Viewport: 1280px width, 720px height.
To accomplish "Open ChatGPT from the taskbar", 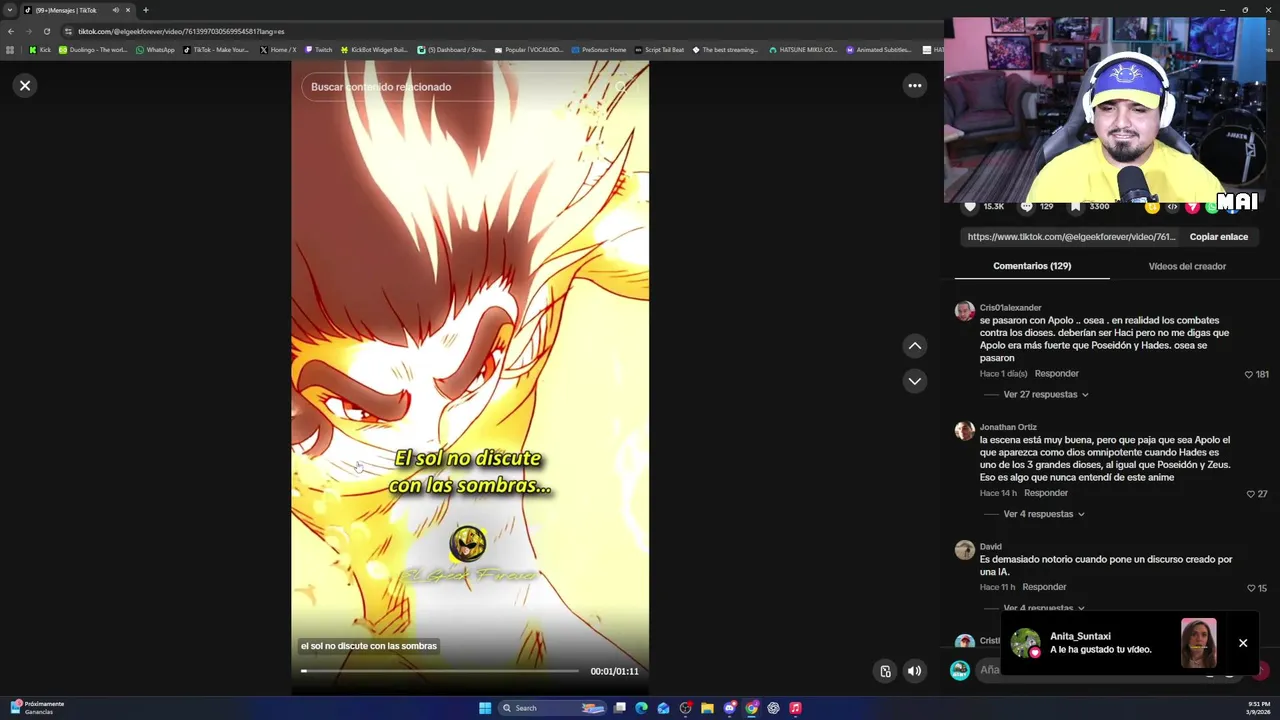I will click(773, 708).
